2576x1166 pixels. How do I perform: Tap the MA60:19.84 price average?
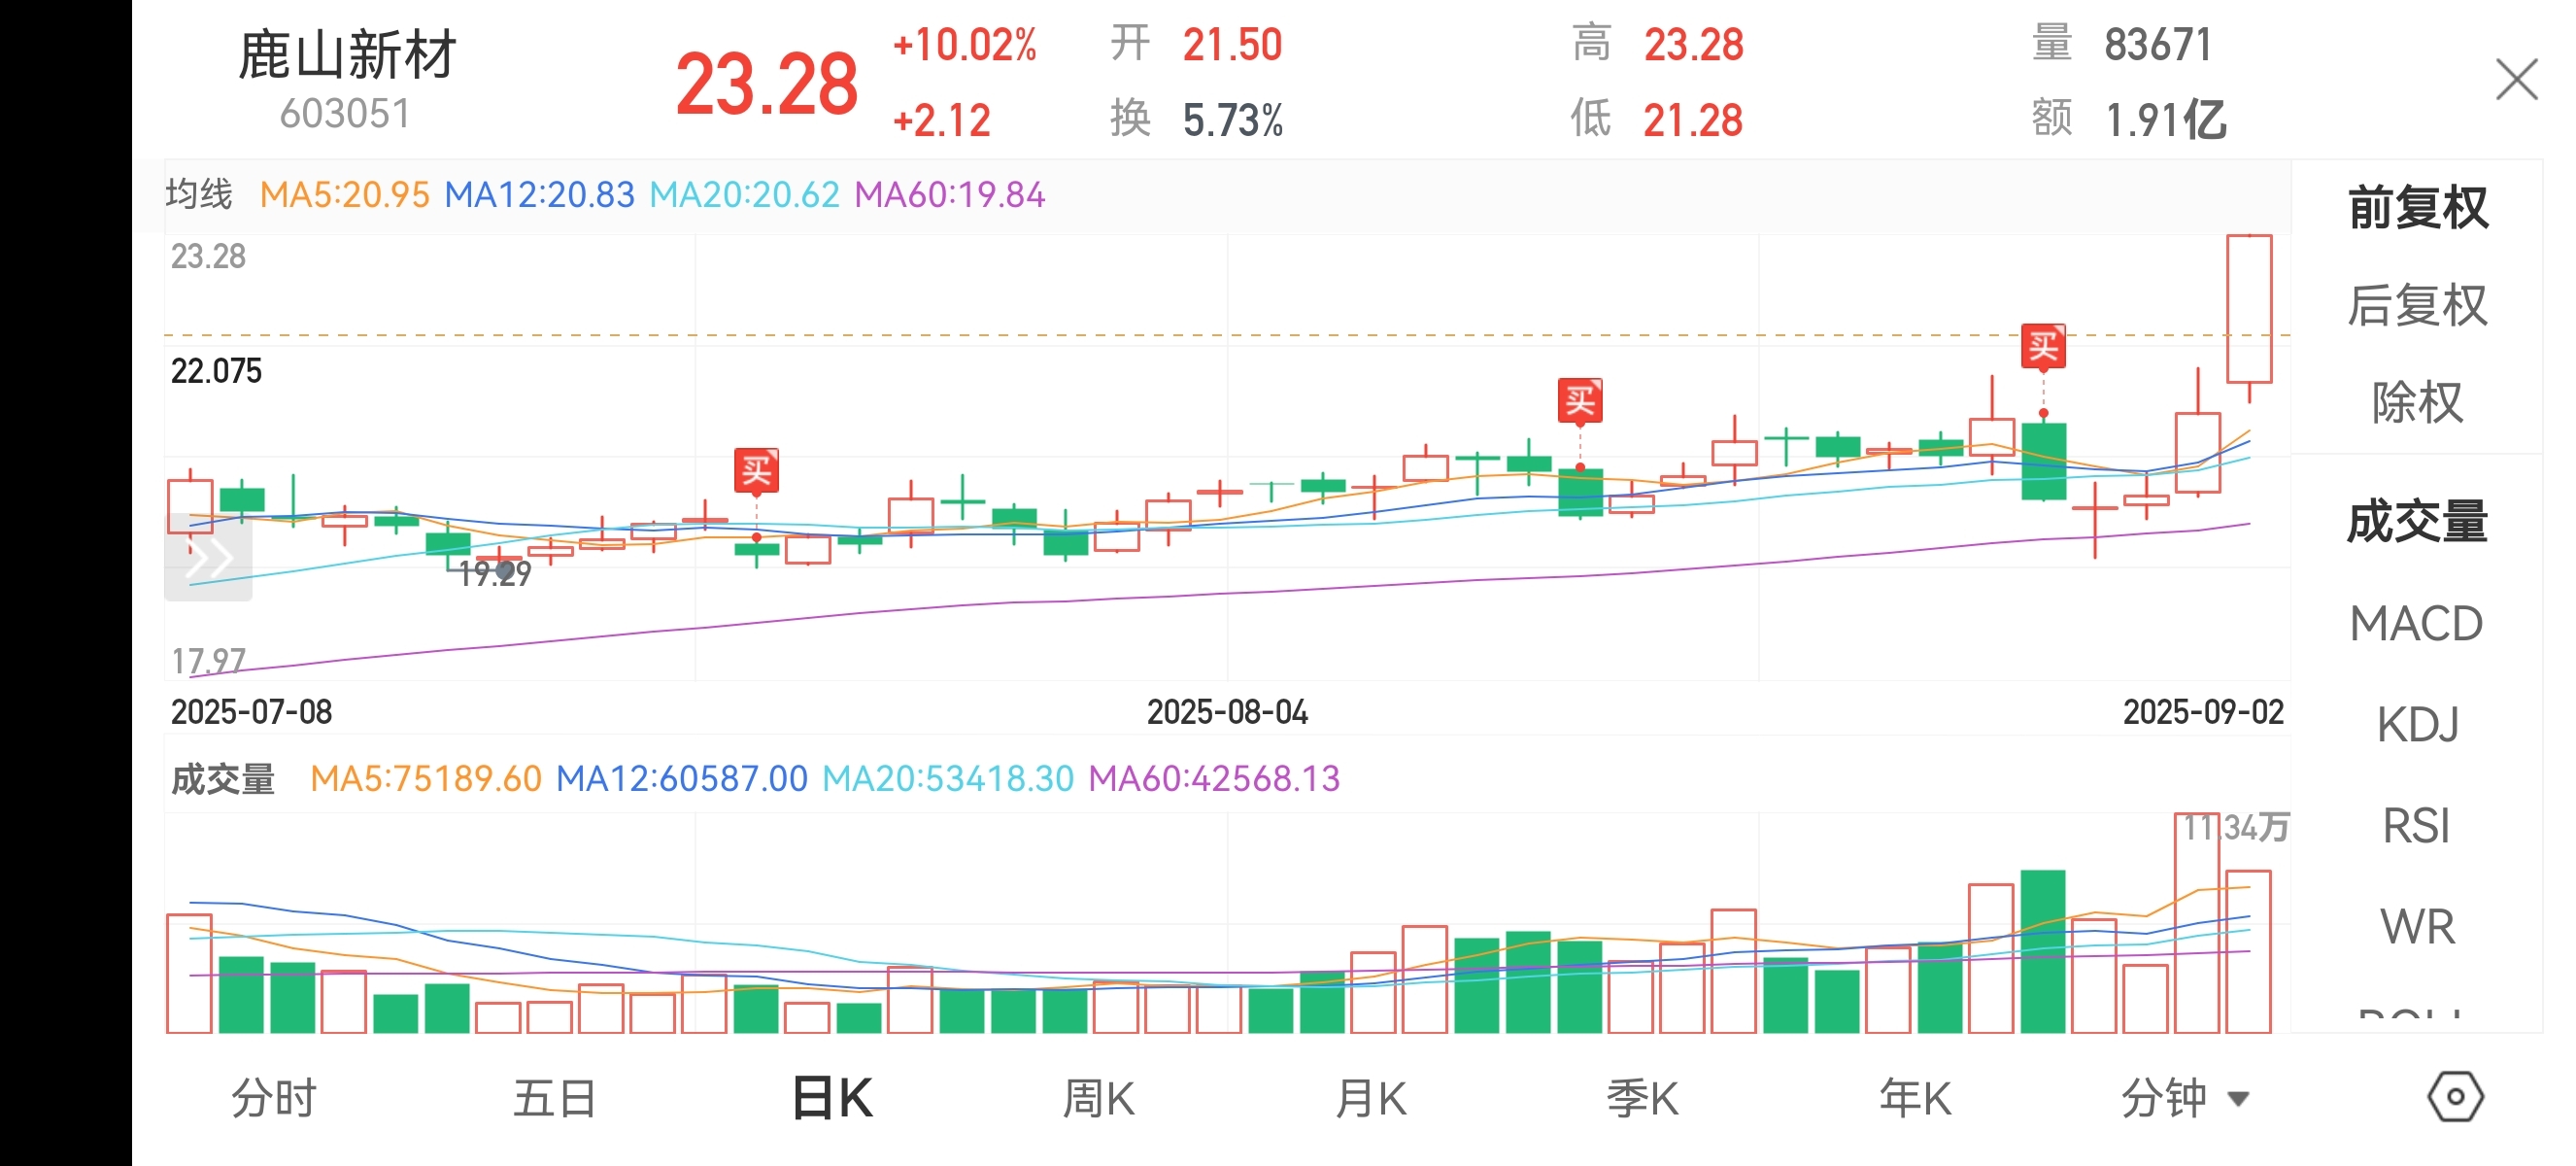[950, 194]
